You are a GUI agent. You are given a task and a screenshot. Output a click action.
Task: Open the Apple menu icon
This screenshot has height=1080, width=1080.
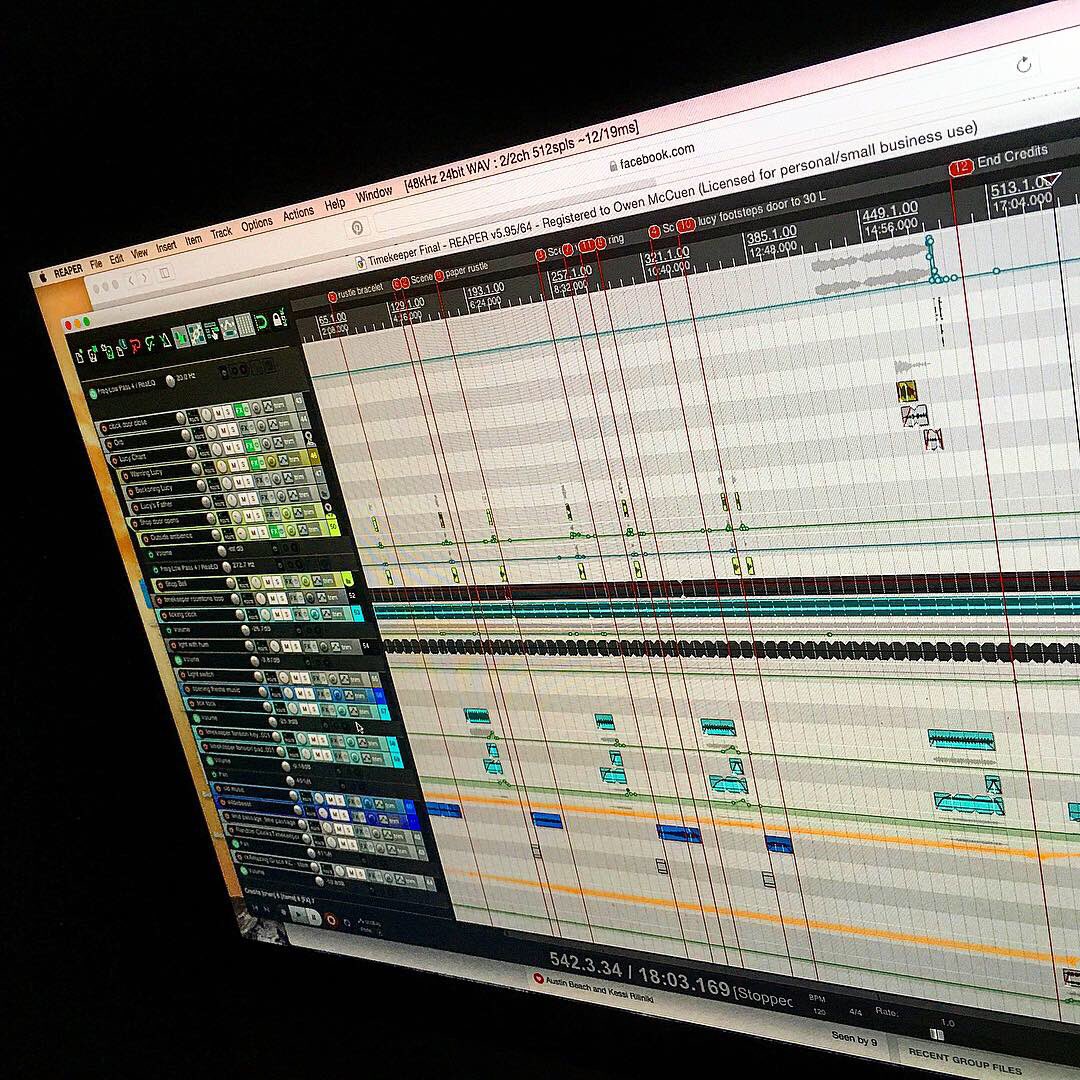coord(43,277)
